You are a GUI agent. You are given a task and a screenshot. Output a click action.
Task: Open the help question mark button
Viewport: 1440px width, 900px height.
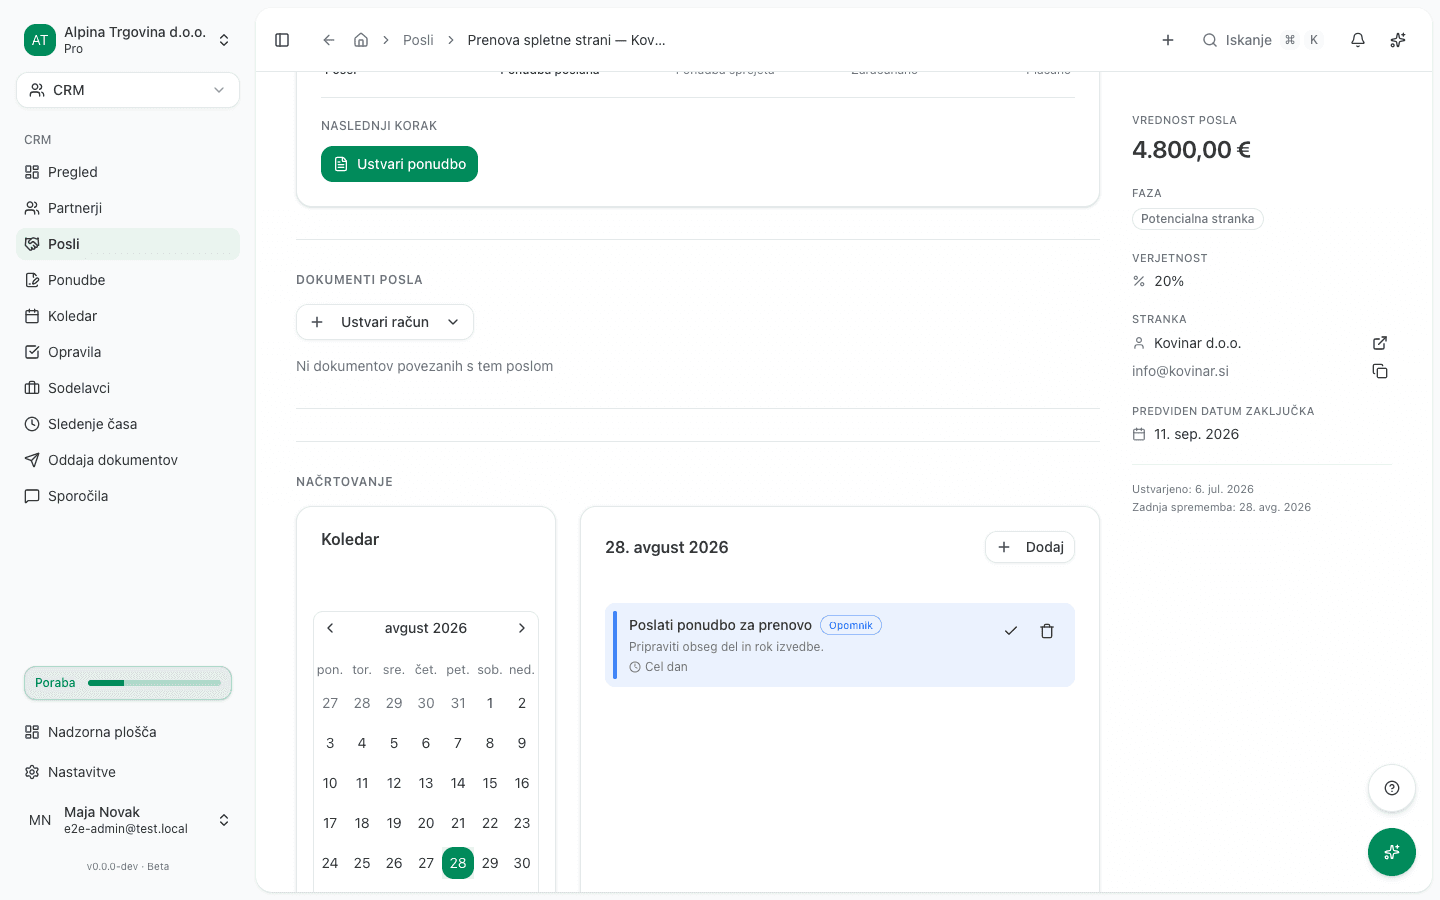coord(1392,788)
